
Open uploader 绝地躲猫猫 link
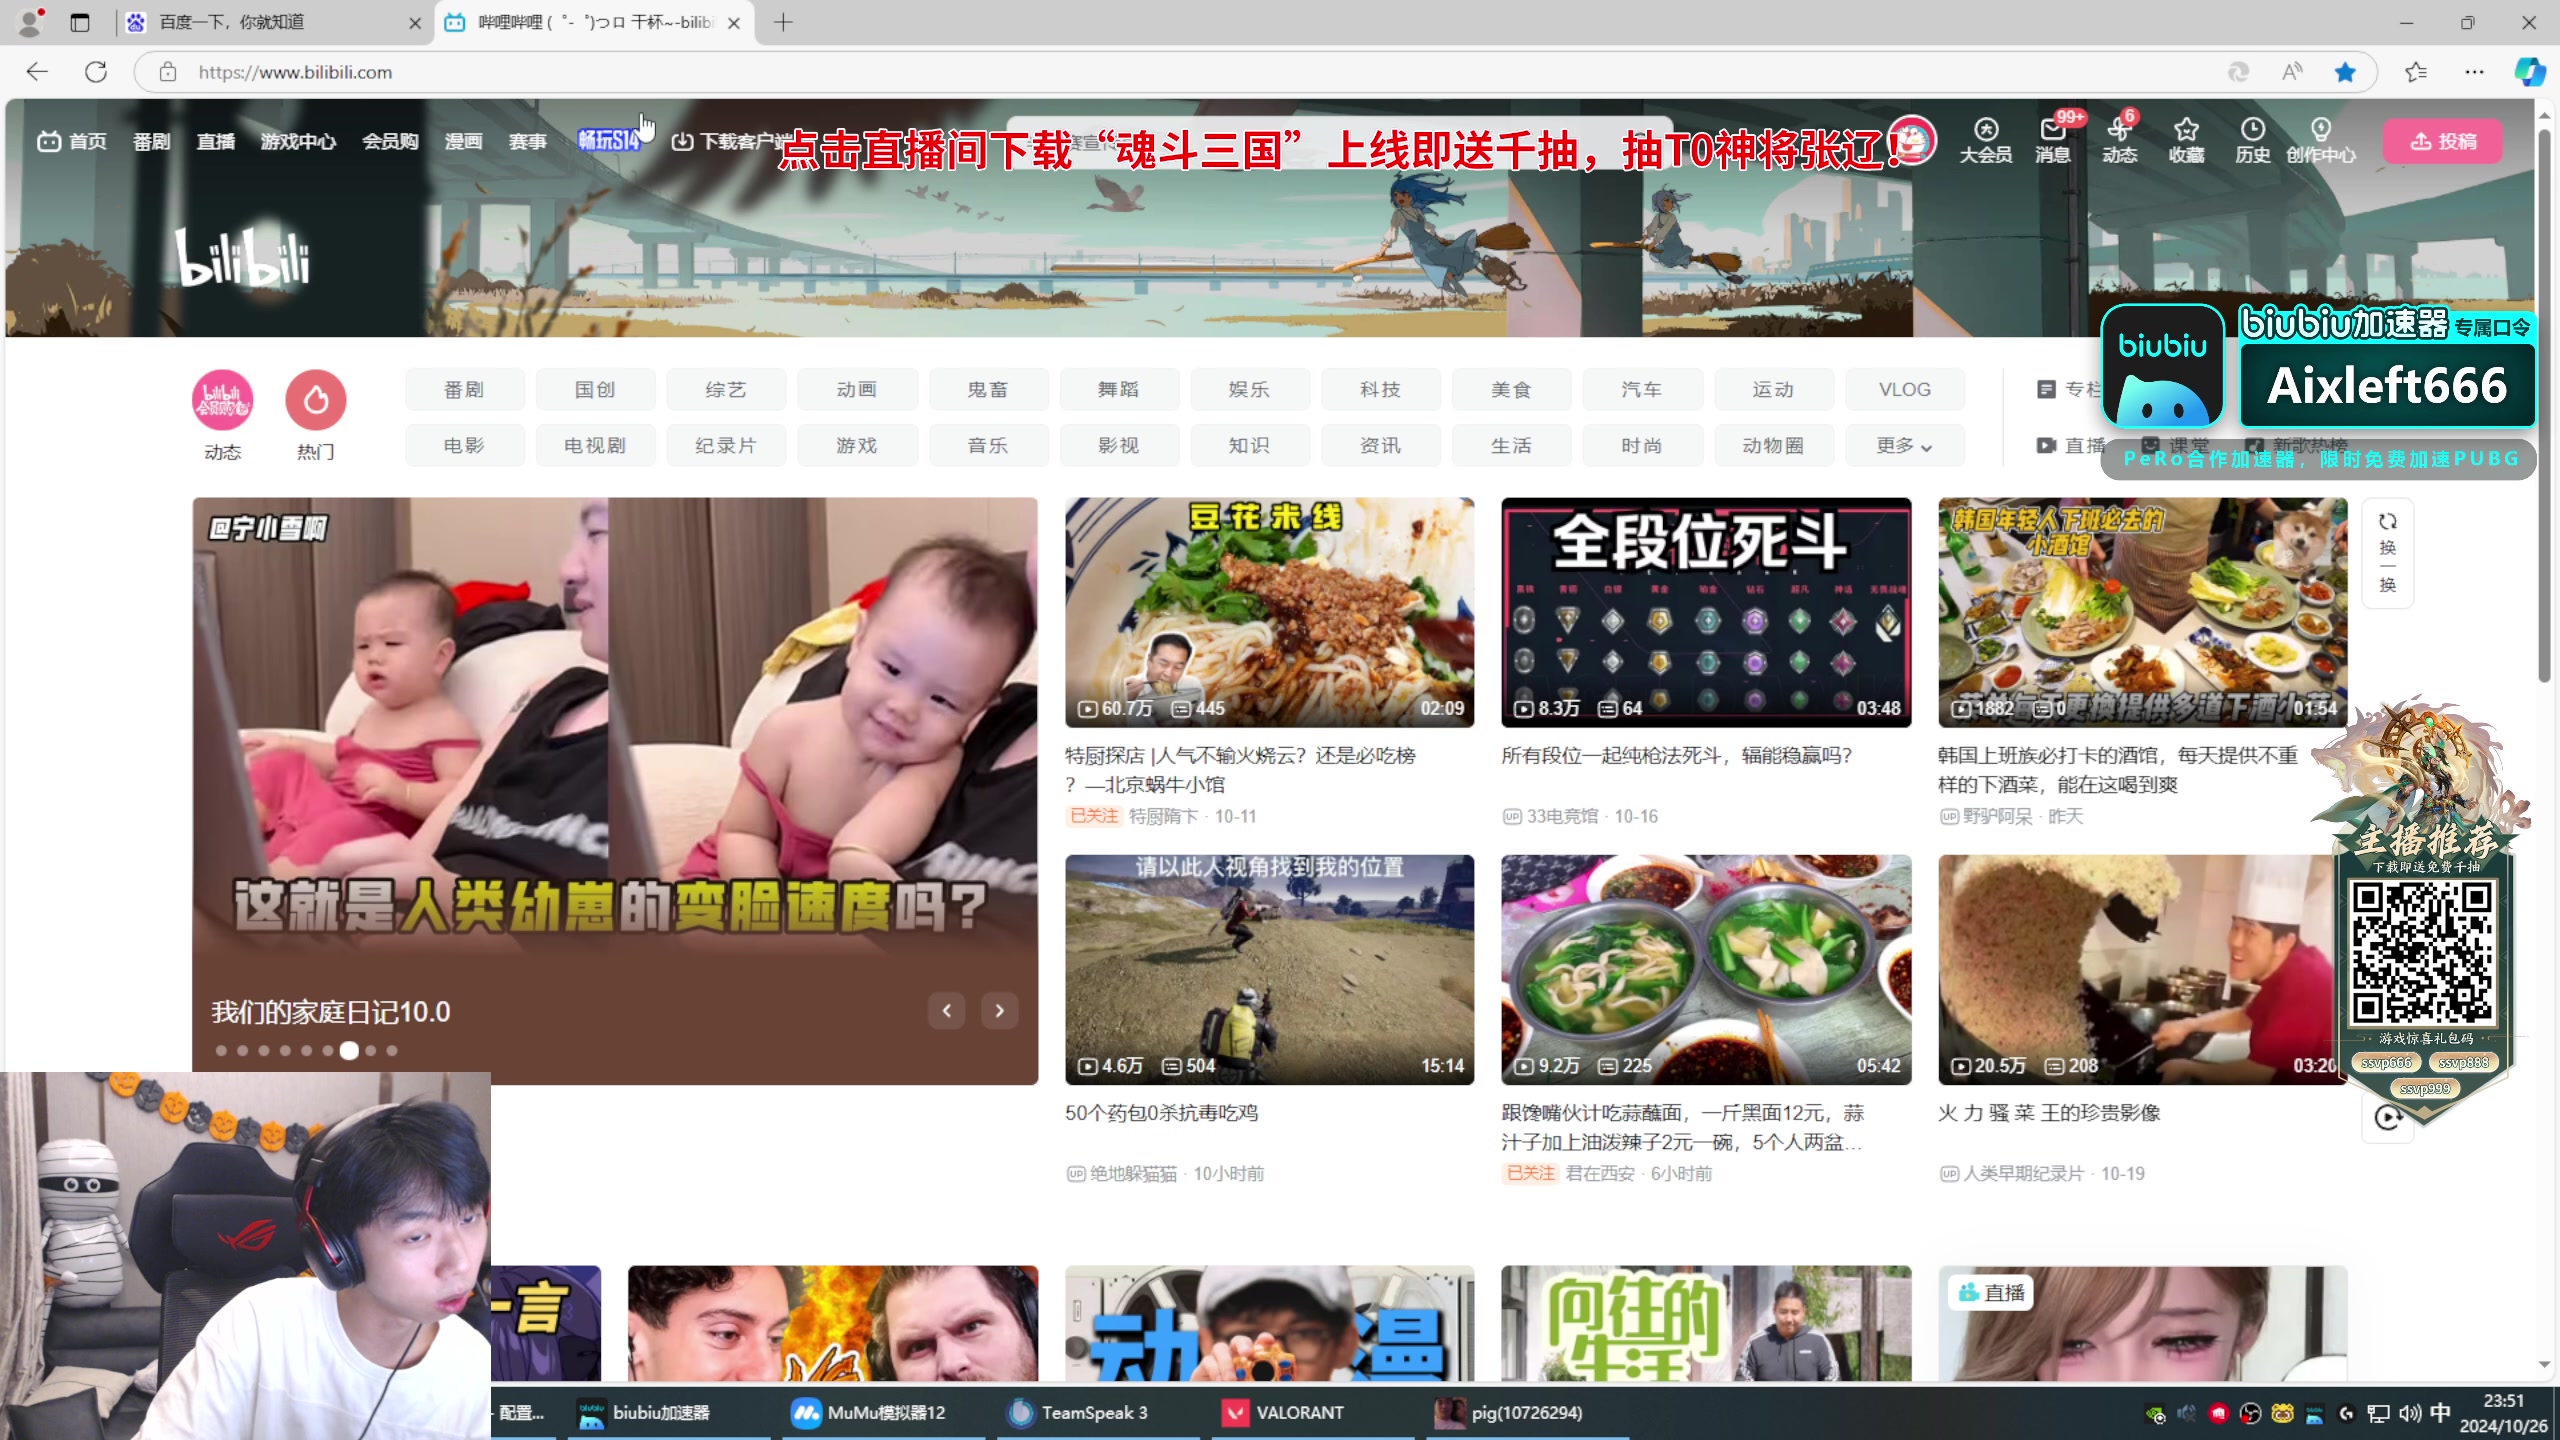coord(1133,1173)
